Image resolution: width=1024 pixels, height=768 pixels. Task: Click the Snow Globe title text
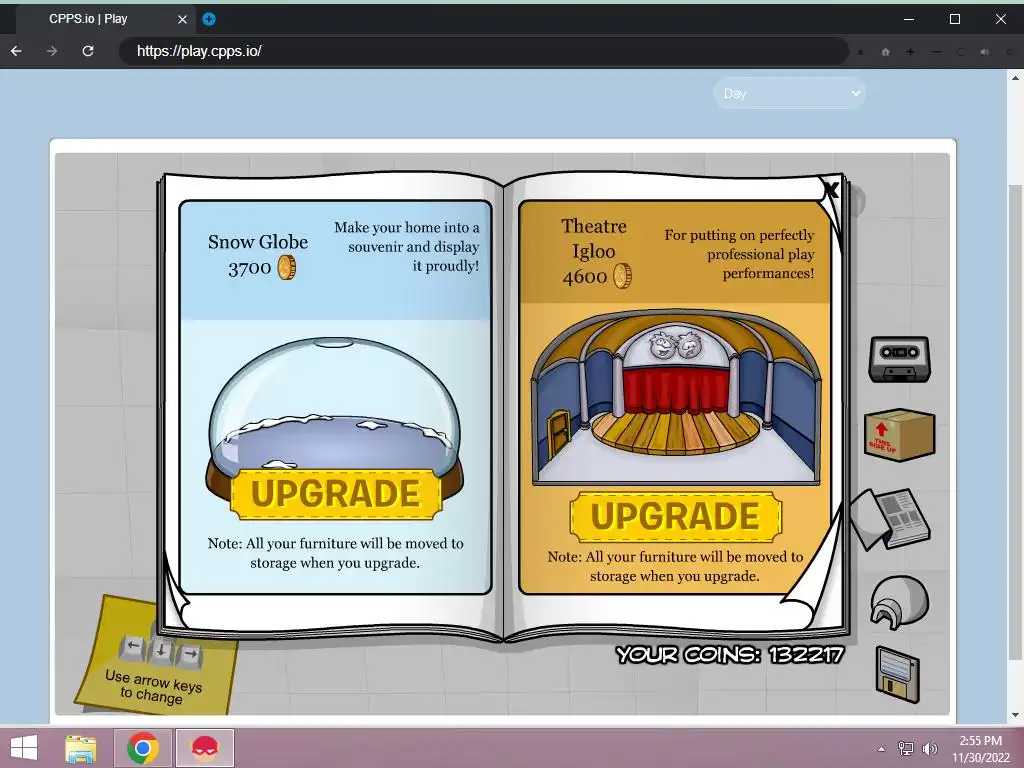258,242
